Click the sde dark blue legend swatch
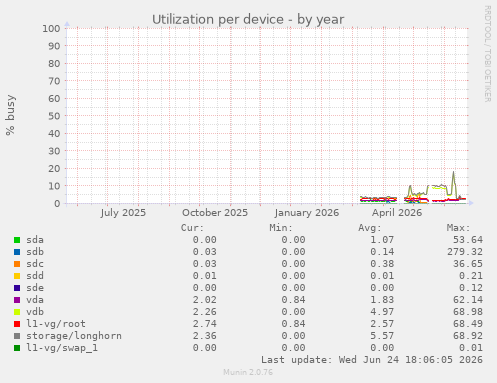 pos(17,288)
